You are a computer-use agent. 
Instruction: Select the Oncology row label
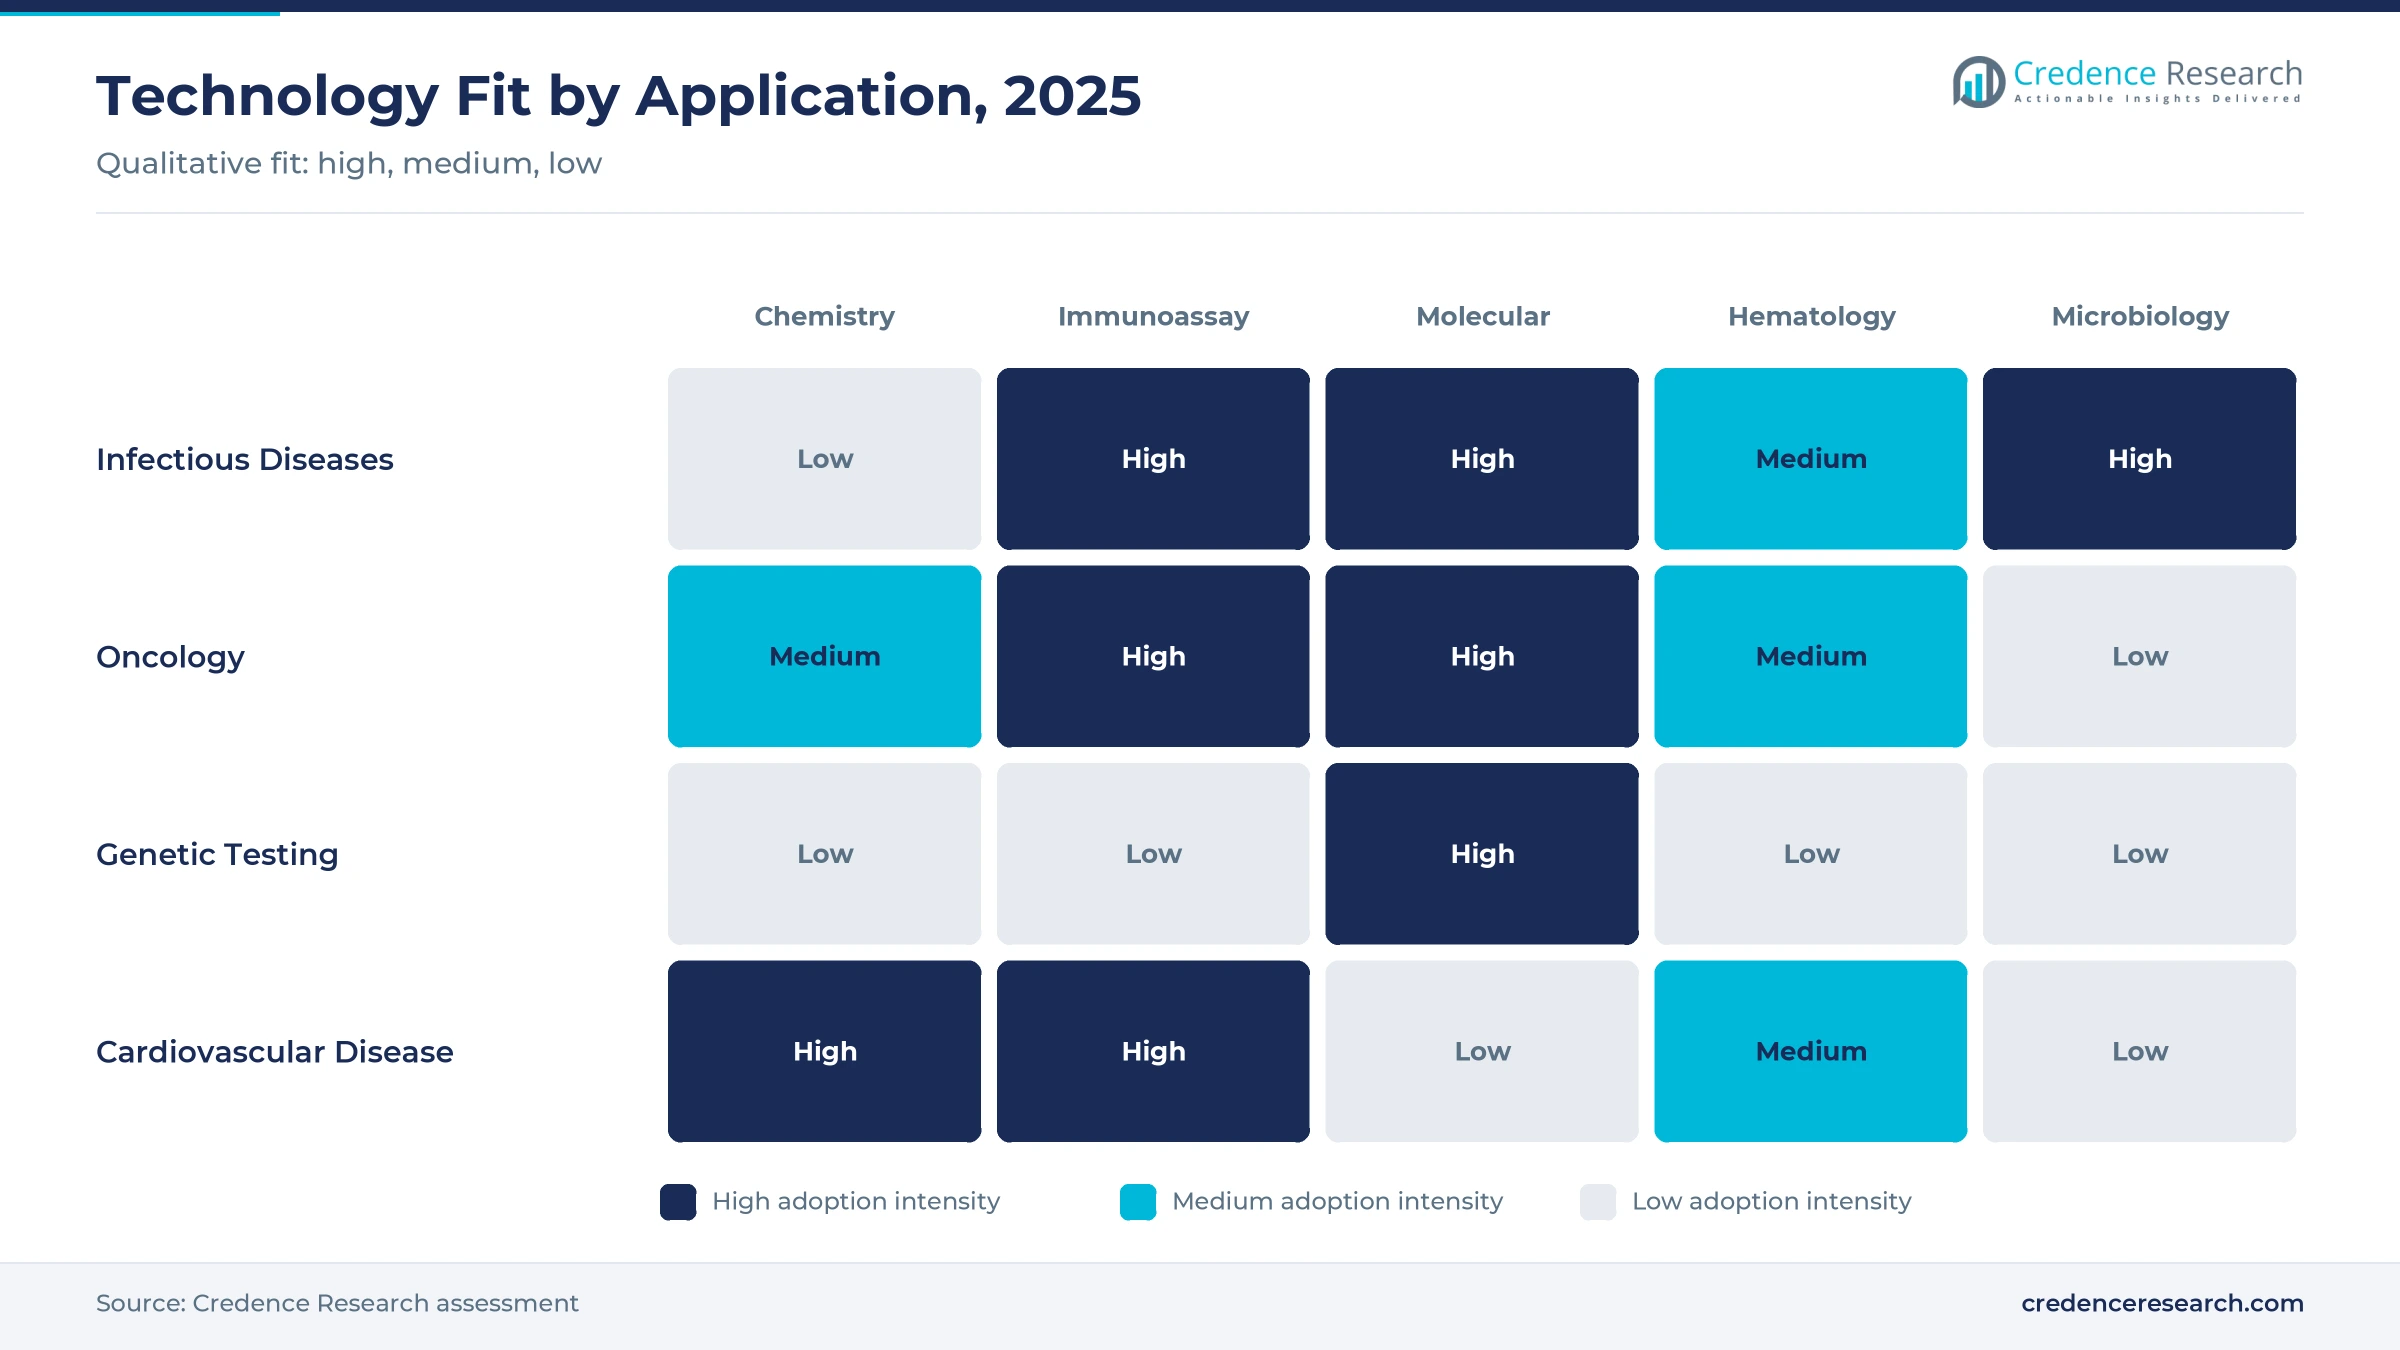coord(170,657)
